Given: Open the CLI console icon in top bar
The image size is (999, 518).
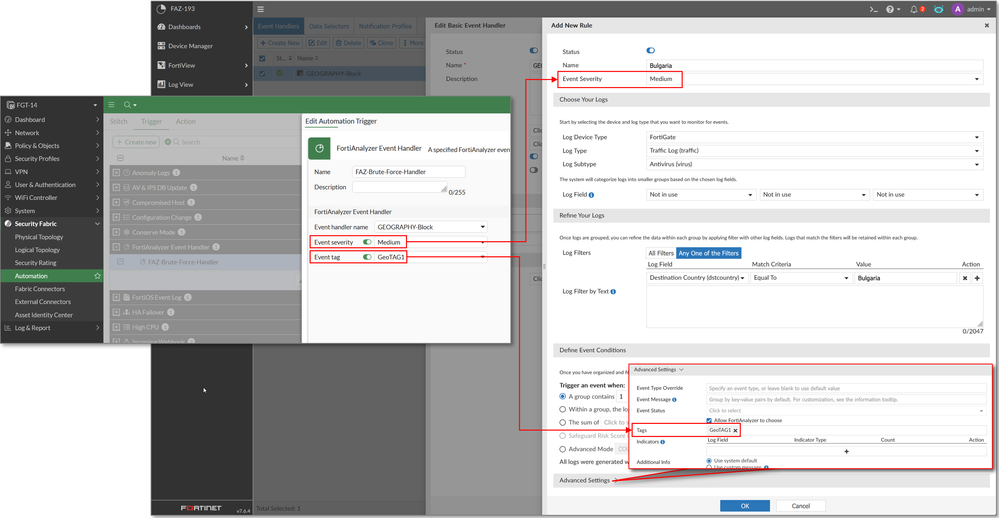Looking at the screenshot, I should (873, 10).
